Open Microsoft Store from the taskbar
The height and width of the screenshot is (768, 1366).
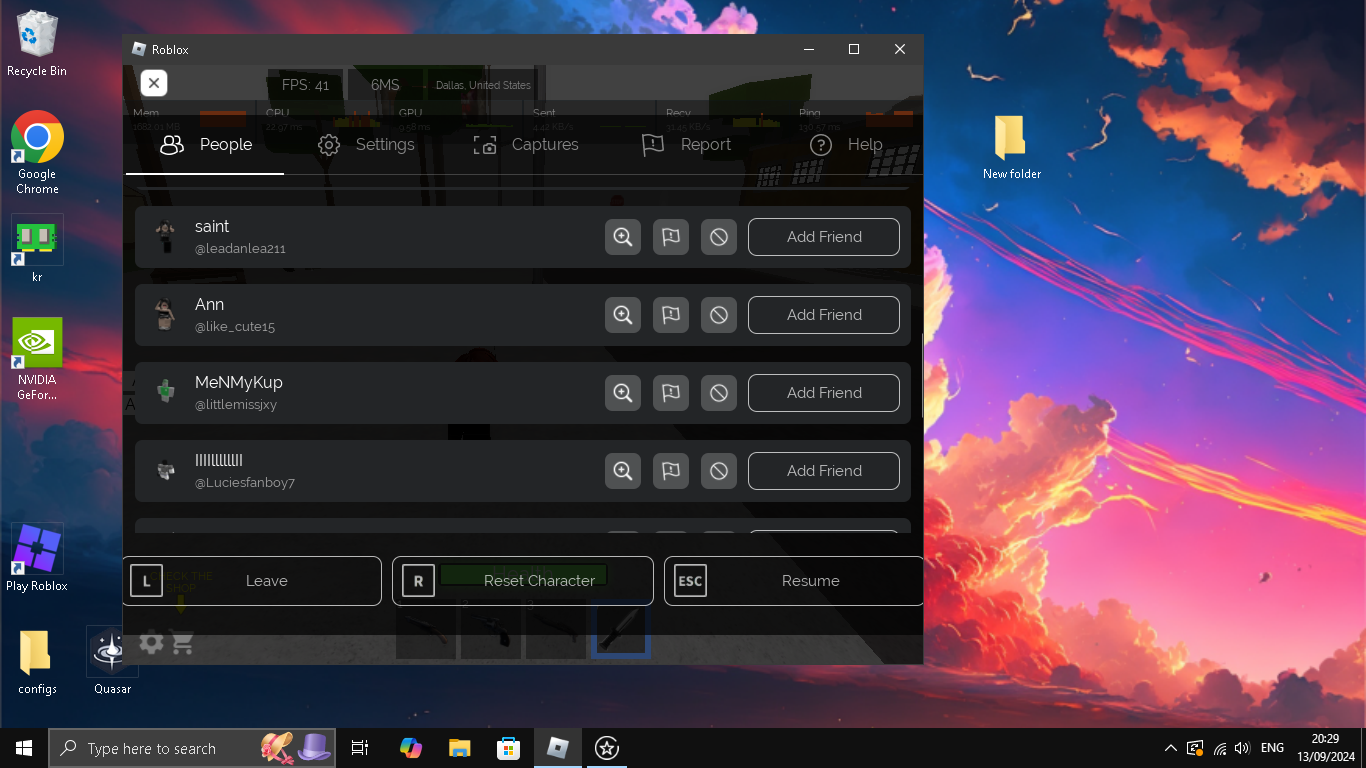(508, 748)
